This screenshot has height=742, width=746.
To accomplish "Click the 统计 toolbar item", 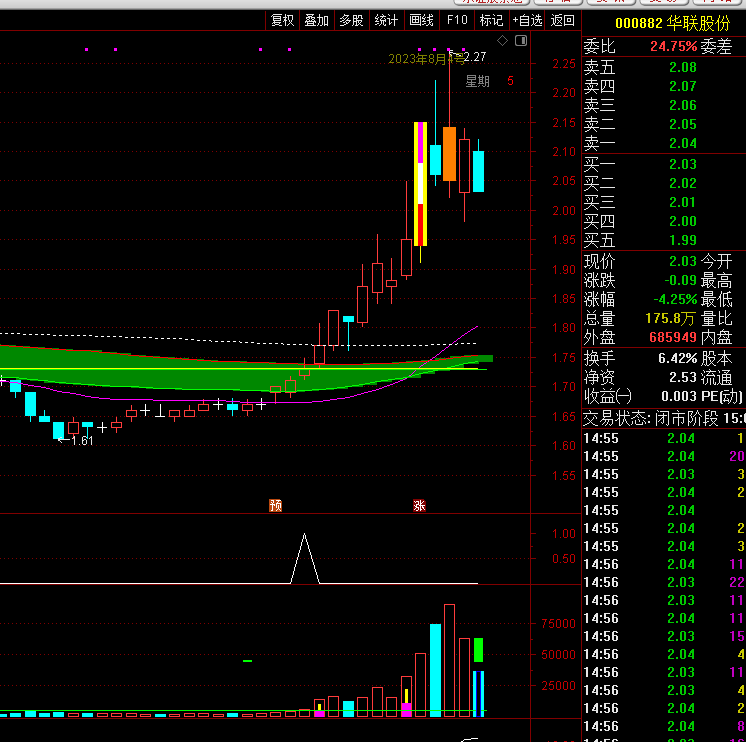I will [386, 20].
